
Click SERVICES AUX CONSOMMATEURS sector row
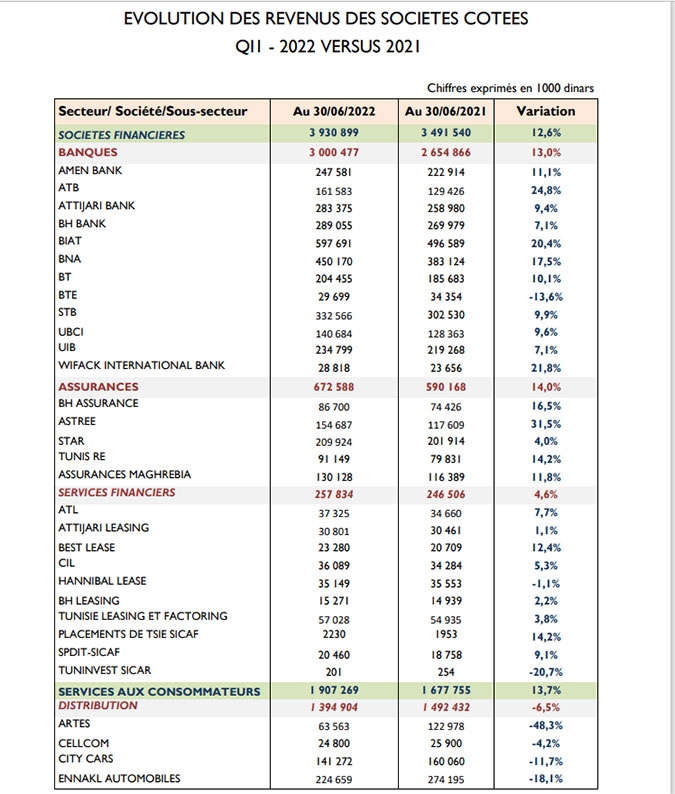click(326, 691)
